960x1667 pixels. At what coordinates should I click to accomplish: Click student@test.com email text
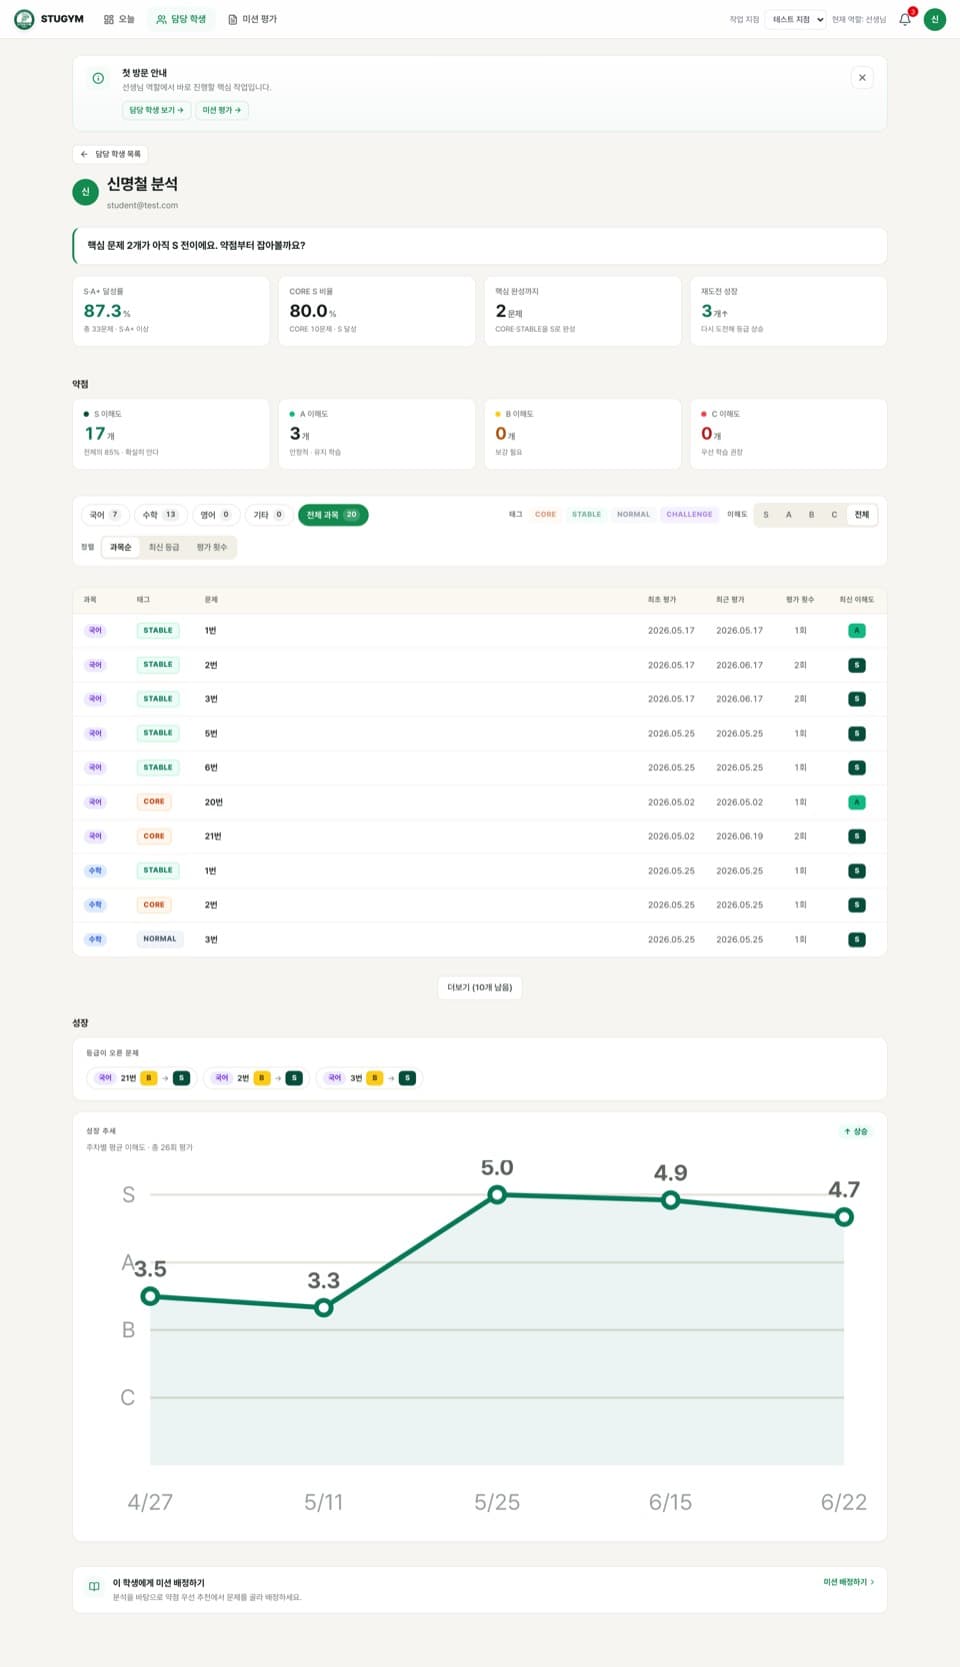coord(142,205)
